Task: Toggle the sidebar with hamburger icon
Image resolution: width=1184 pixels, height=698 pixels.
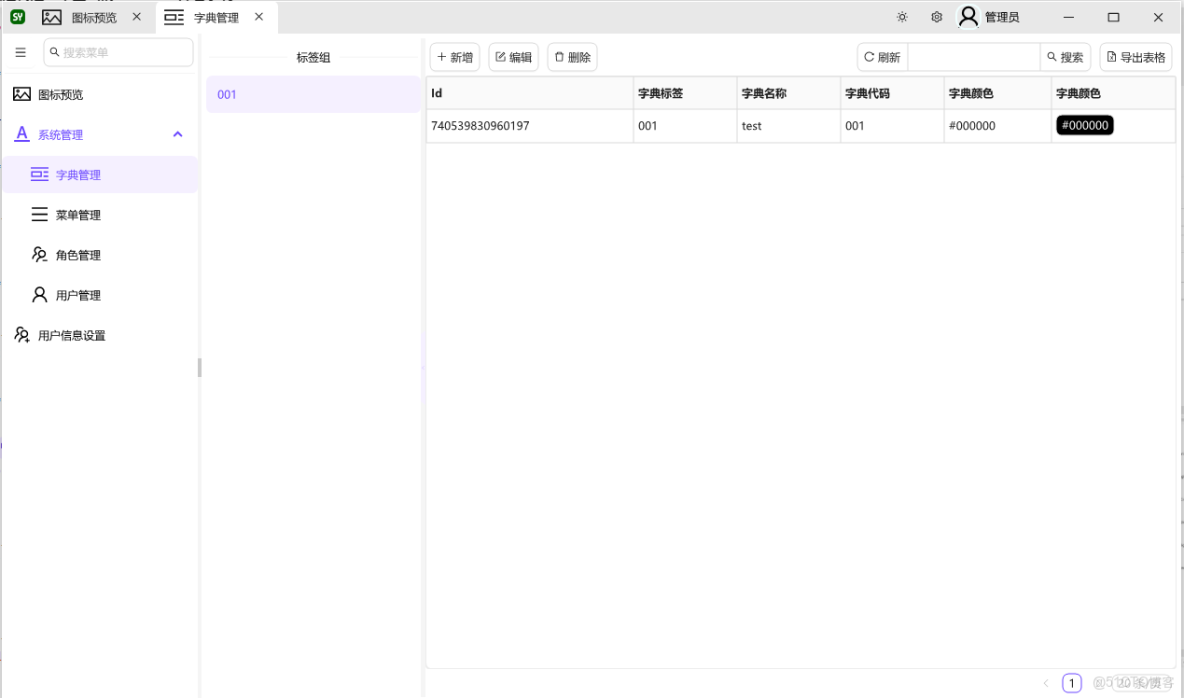Action: (x=20, y=52)
